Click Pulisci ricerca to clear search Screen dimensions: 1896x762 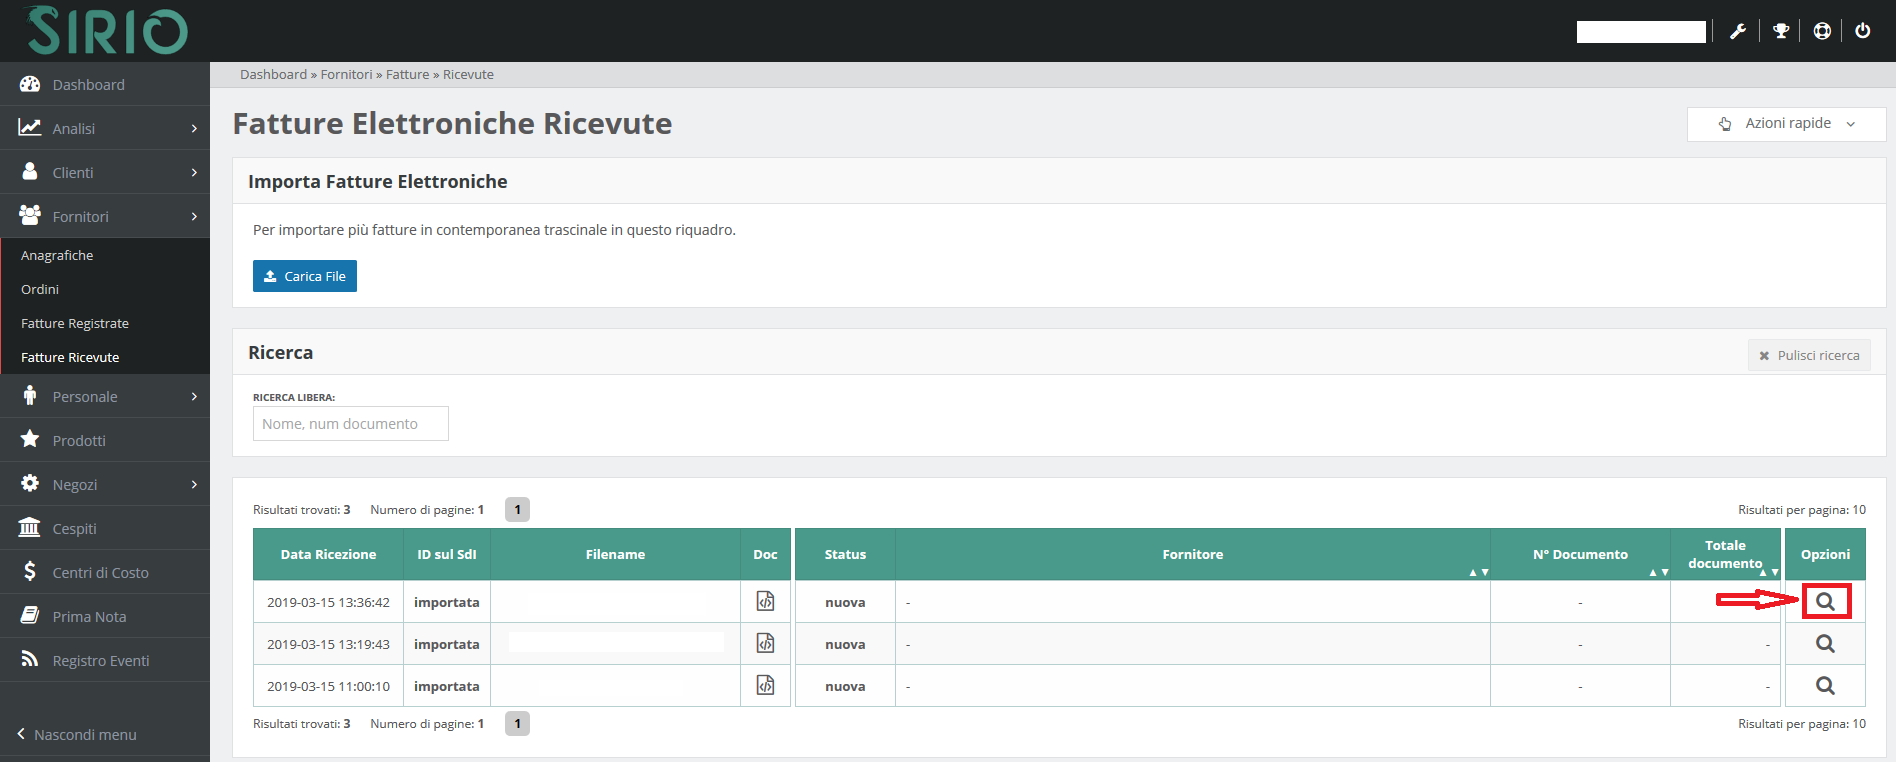(1809, 355)
